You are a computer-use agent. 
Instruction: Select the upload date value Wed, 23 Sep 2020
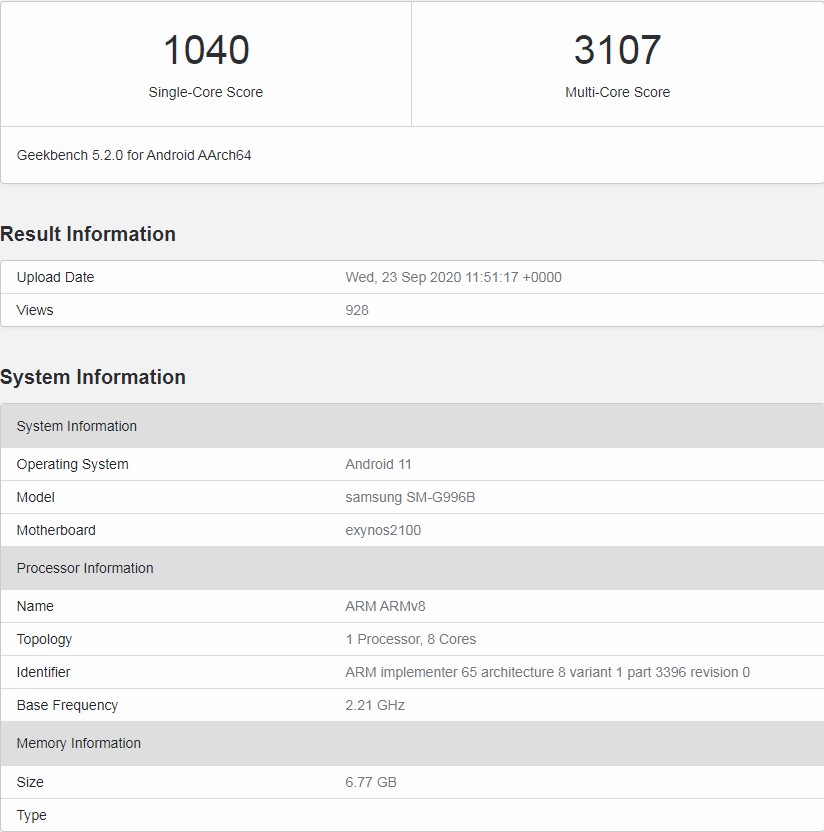pos(453,277)
